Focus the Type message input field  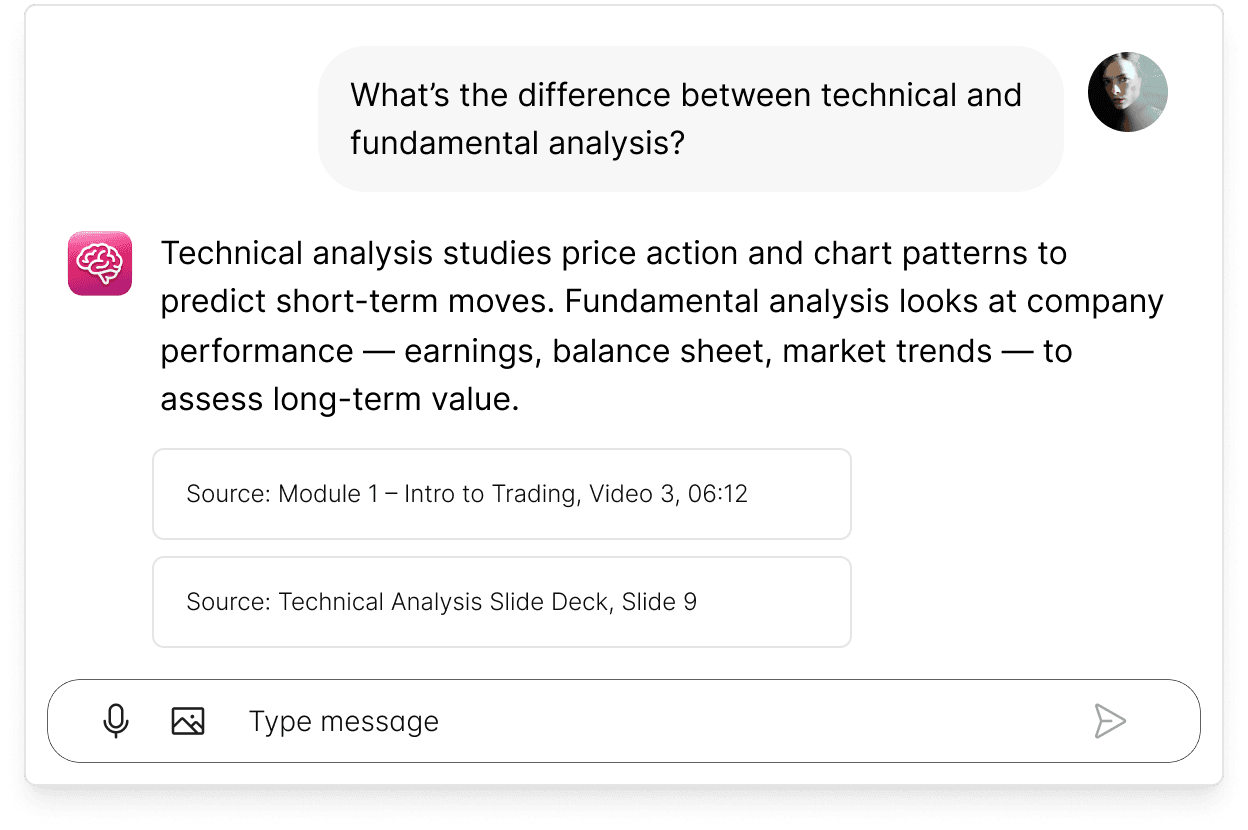[660, 721]
